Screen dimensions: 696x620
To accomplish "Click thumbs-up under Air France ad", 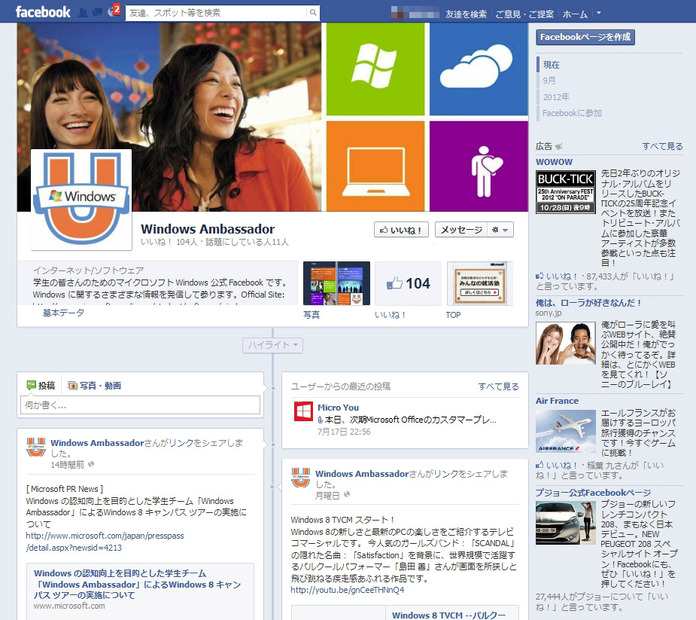I will click(x=539, y=465).
